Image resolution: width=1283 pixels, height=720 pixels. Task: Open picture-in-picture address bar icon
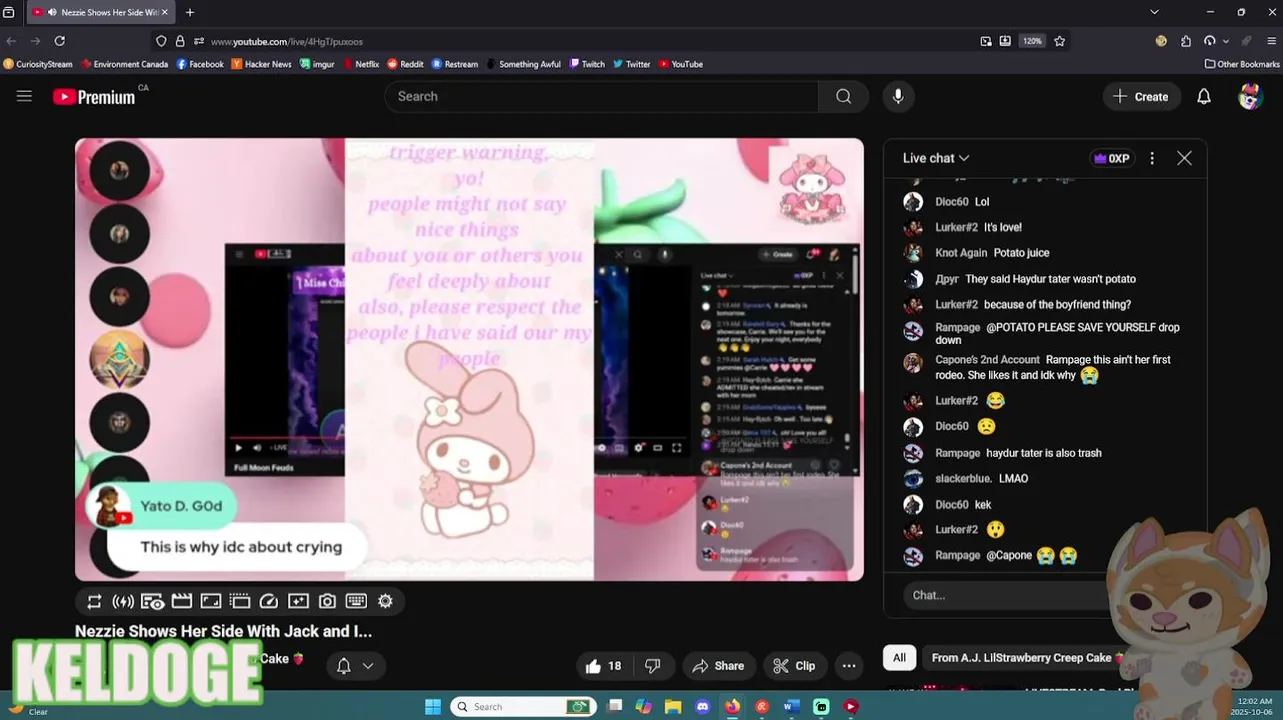[x=986, y=41]
